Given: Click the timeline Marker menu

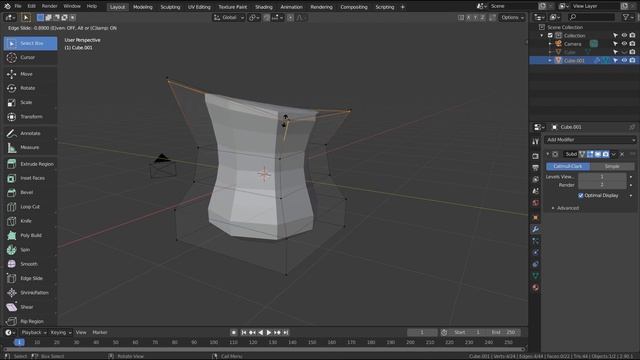Looking at the screenshot, I should pos(100,333).
